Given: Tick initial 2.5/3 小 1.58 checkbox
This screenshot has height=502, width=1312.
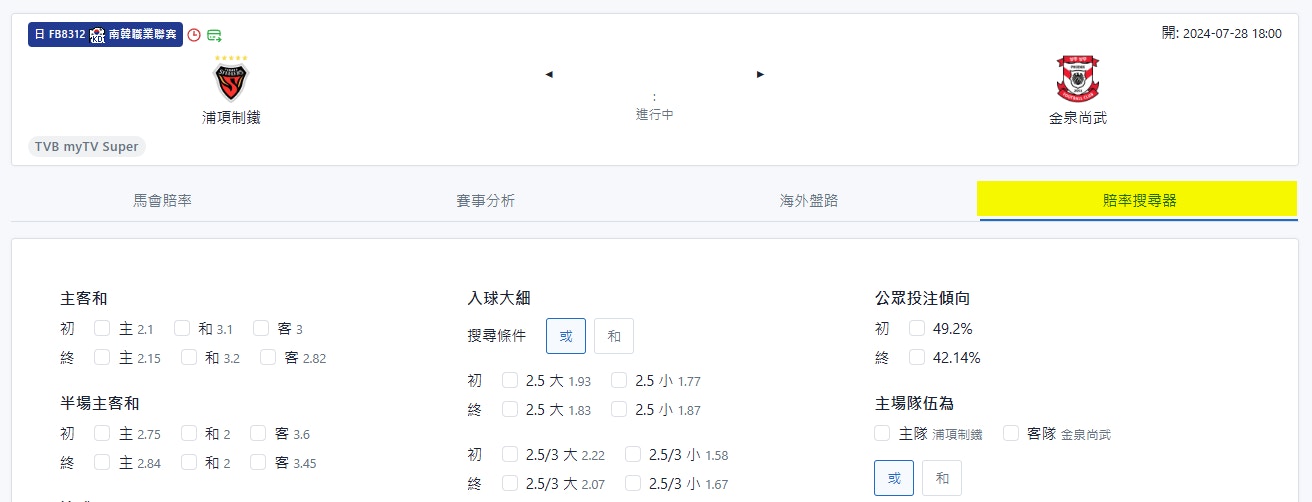Looking at the screenshot, I should point(633,454).
